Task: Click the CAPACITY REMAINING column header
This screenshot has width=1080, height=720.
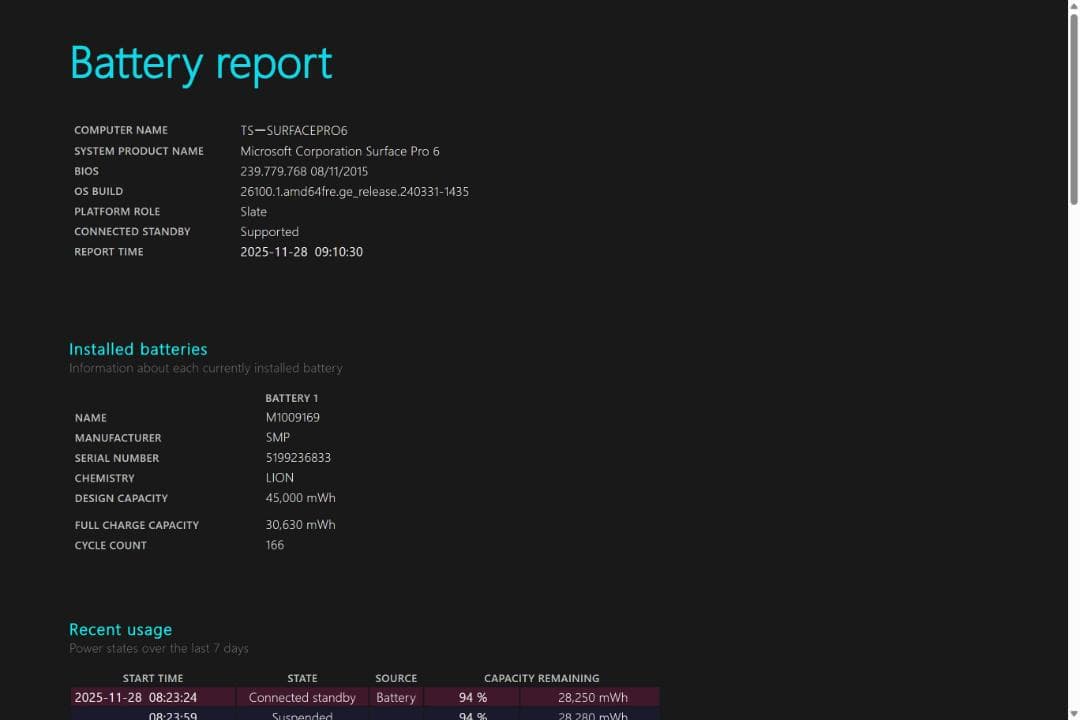Action: pyautogui.click(x=541, y=678)
